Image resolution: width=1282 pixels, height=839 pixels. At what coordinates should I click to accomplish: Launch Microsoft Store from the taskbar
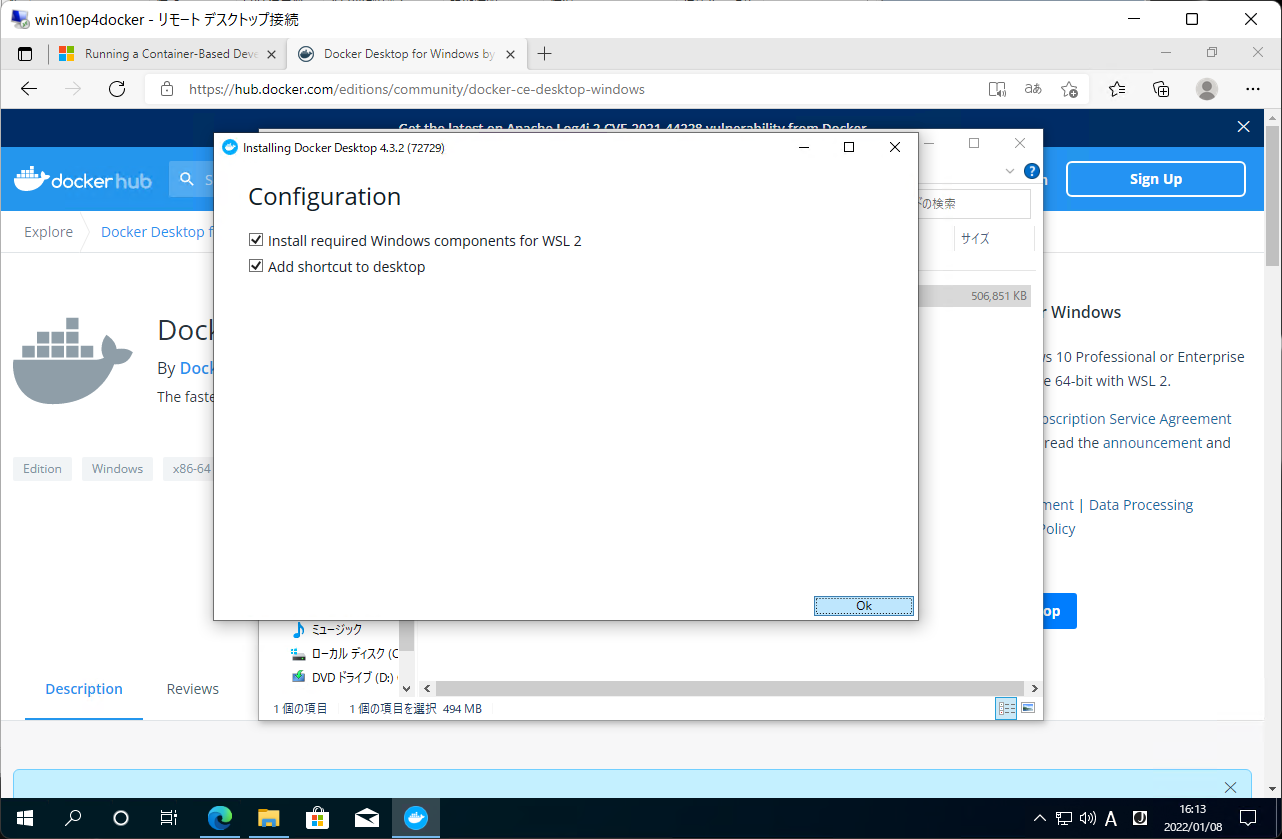pyautogui.click(x=317, y=818)
